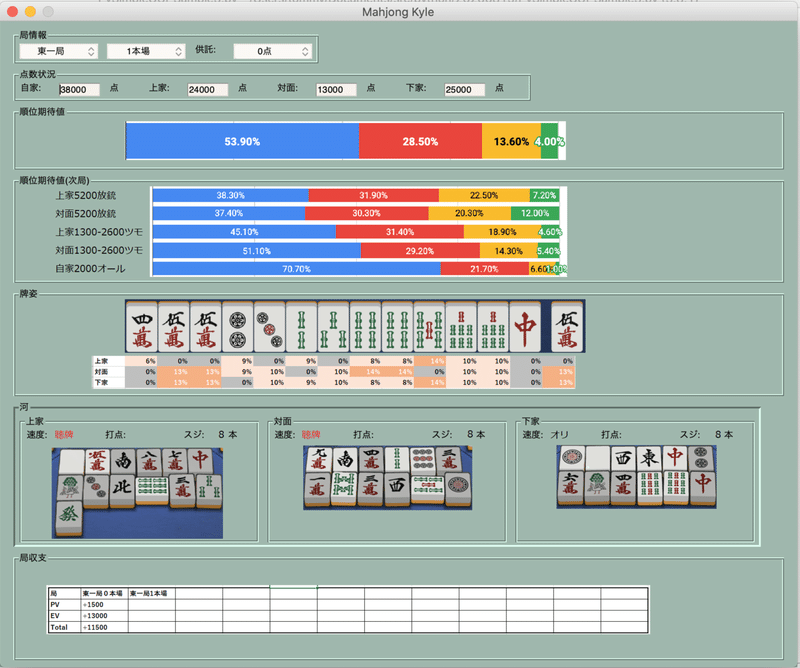Viewport: 800px width, 668px height.
Task: Click the 下家 score field 25000
Action: tap(464, 90)
